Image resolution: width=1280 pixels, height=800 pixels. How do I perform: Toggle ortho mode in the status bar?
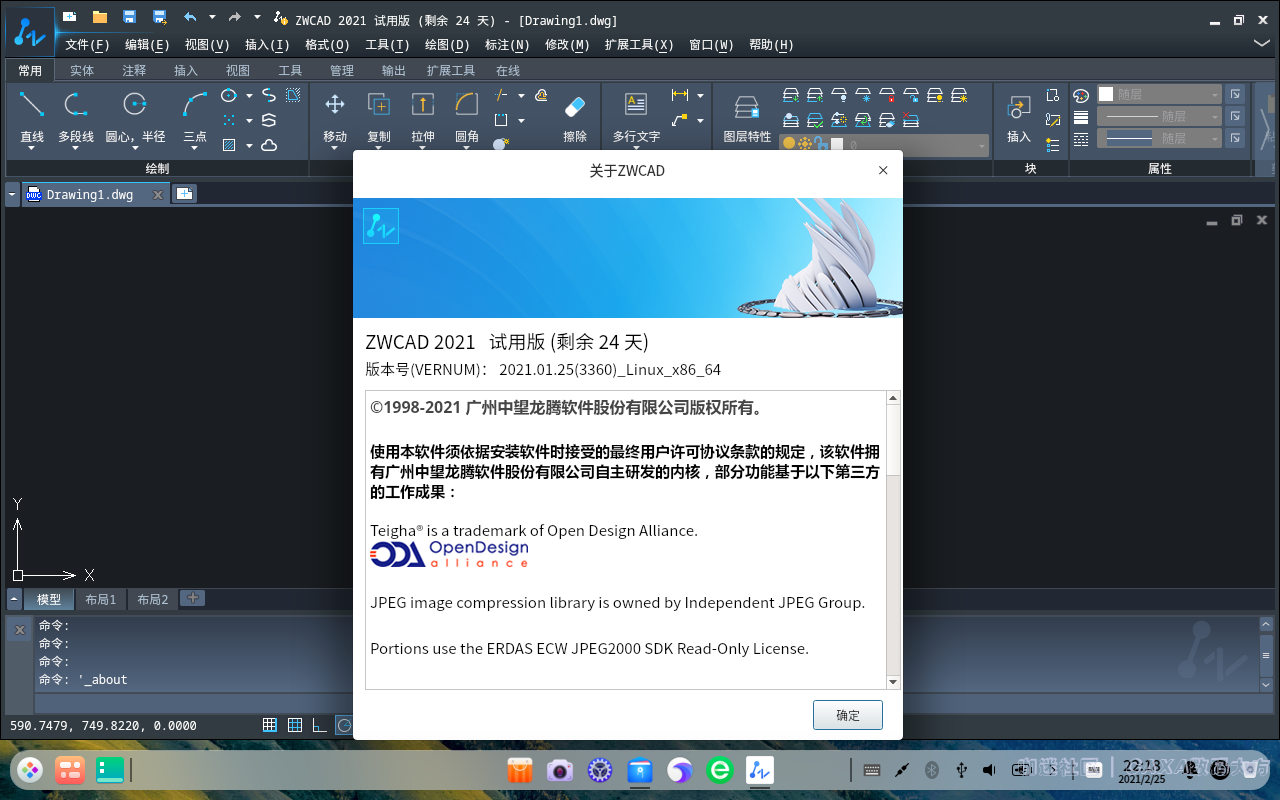click(x=319, y=725)
